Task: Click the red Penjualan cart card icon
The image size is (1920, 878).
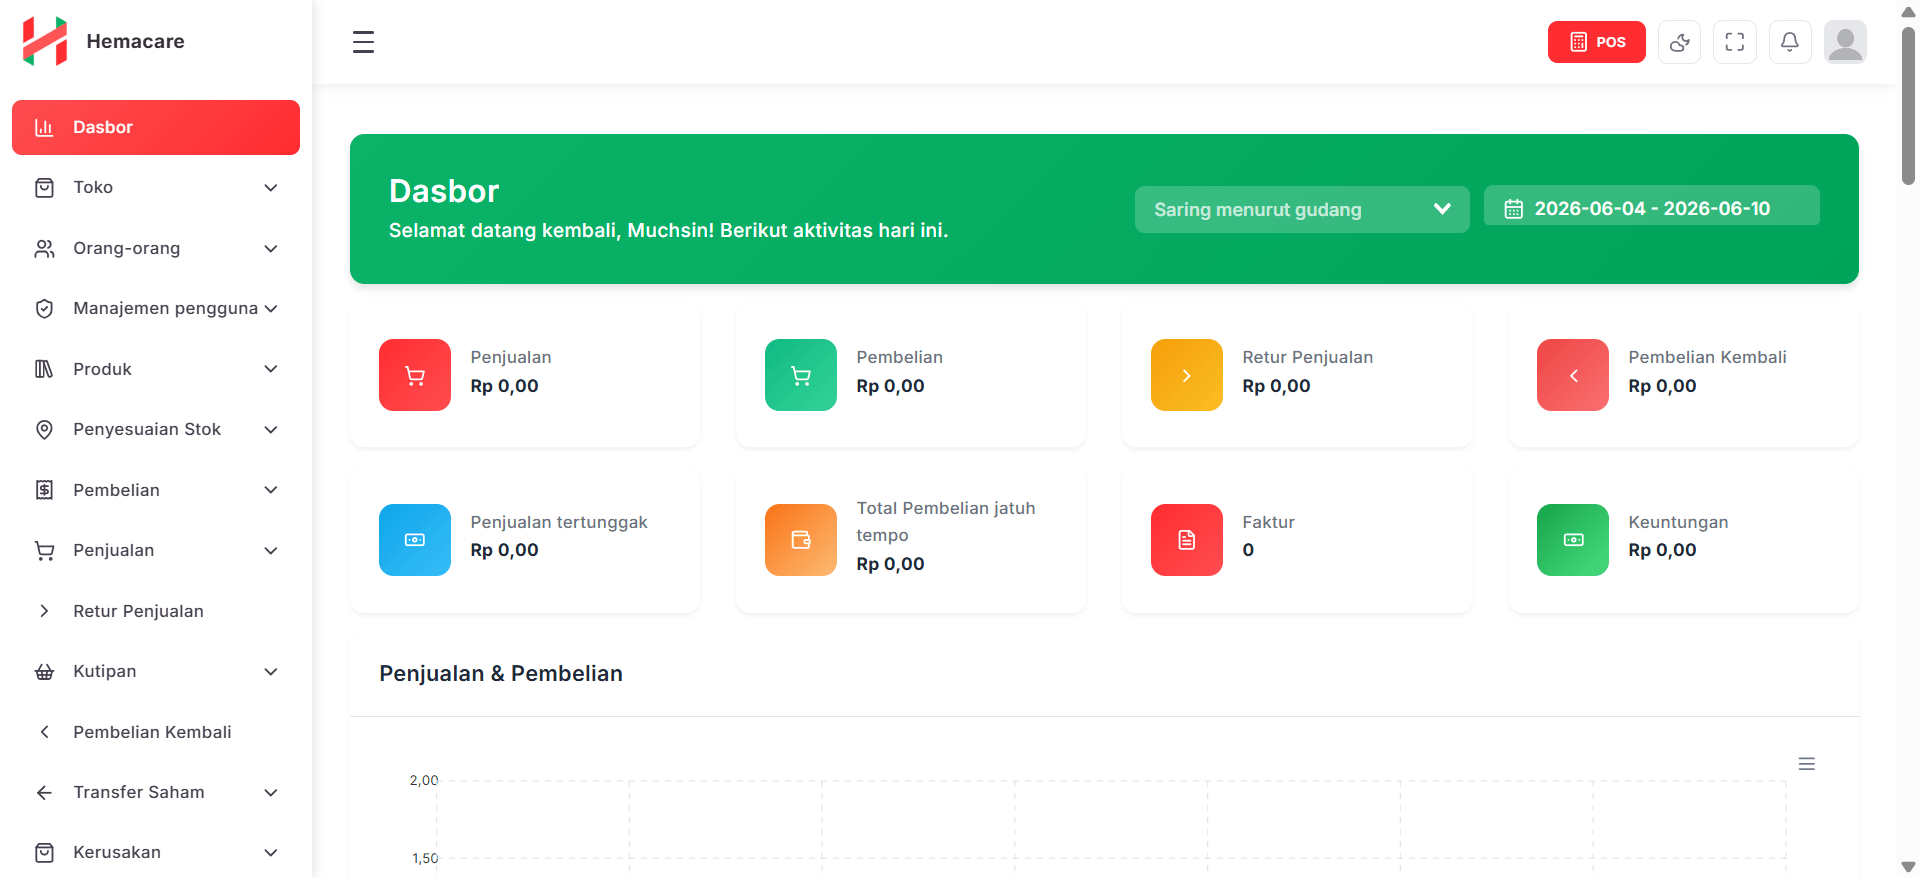Action: coord(415,375)
